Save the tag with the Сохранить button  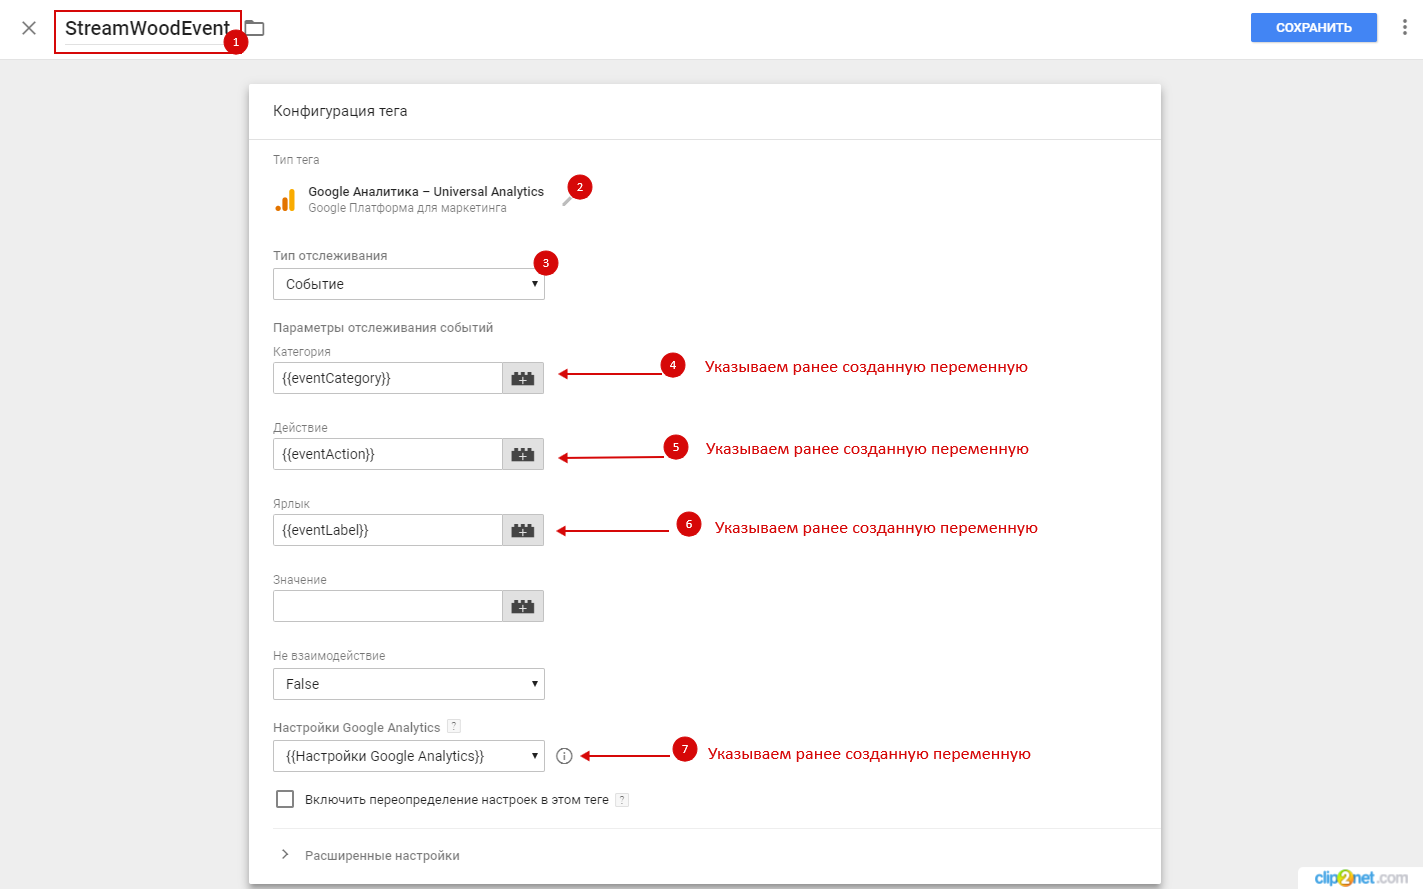[x=1314, y=28]
